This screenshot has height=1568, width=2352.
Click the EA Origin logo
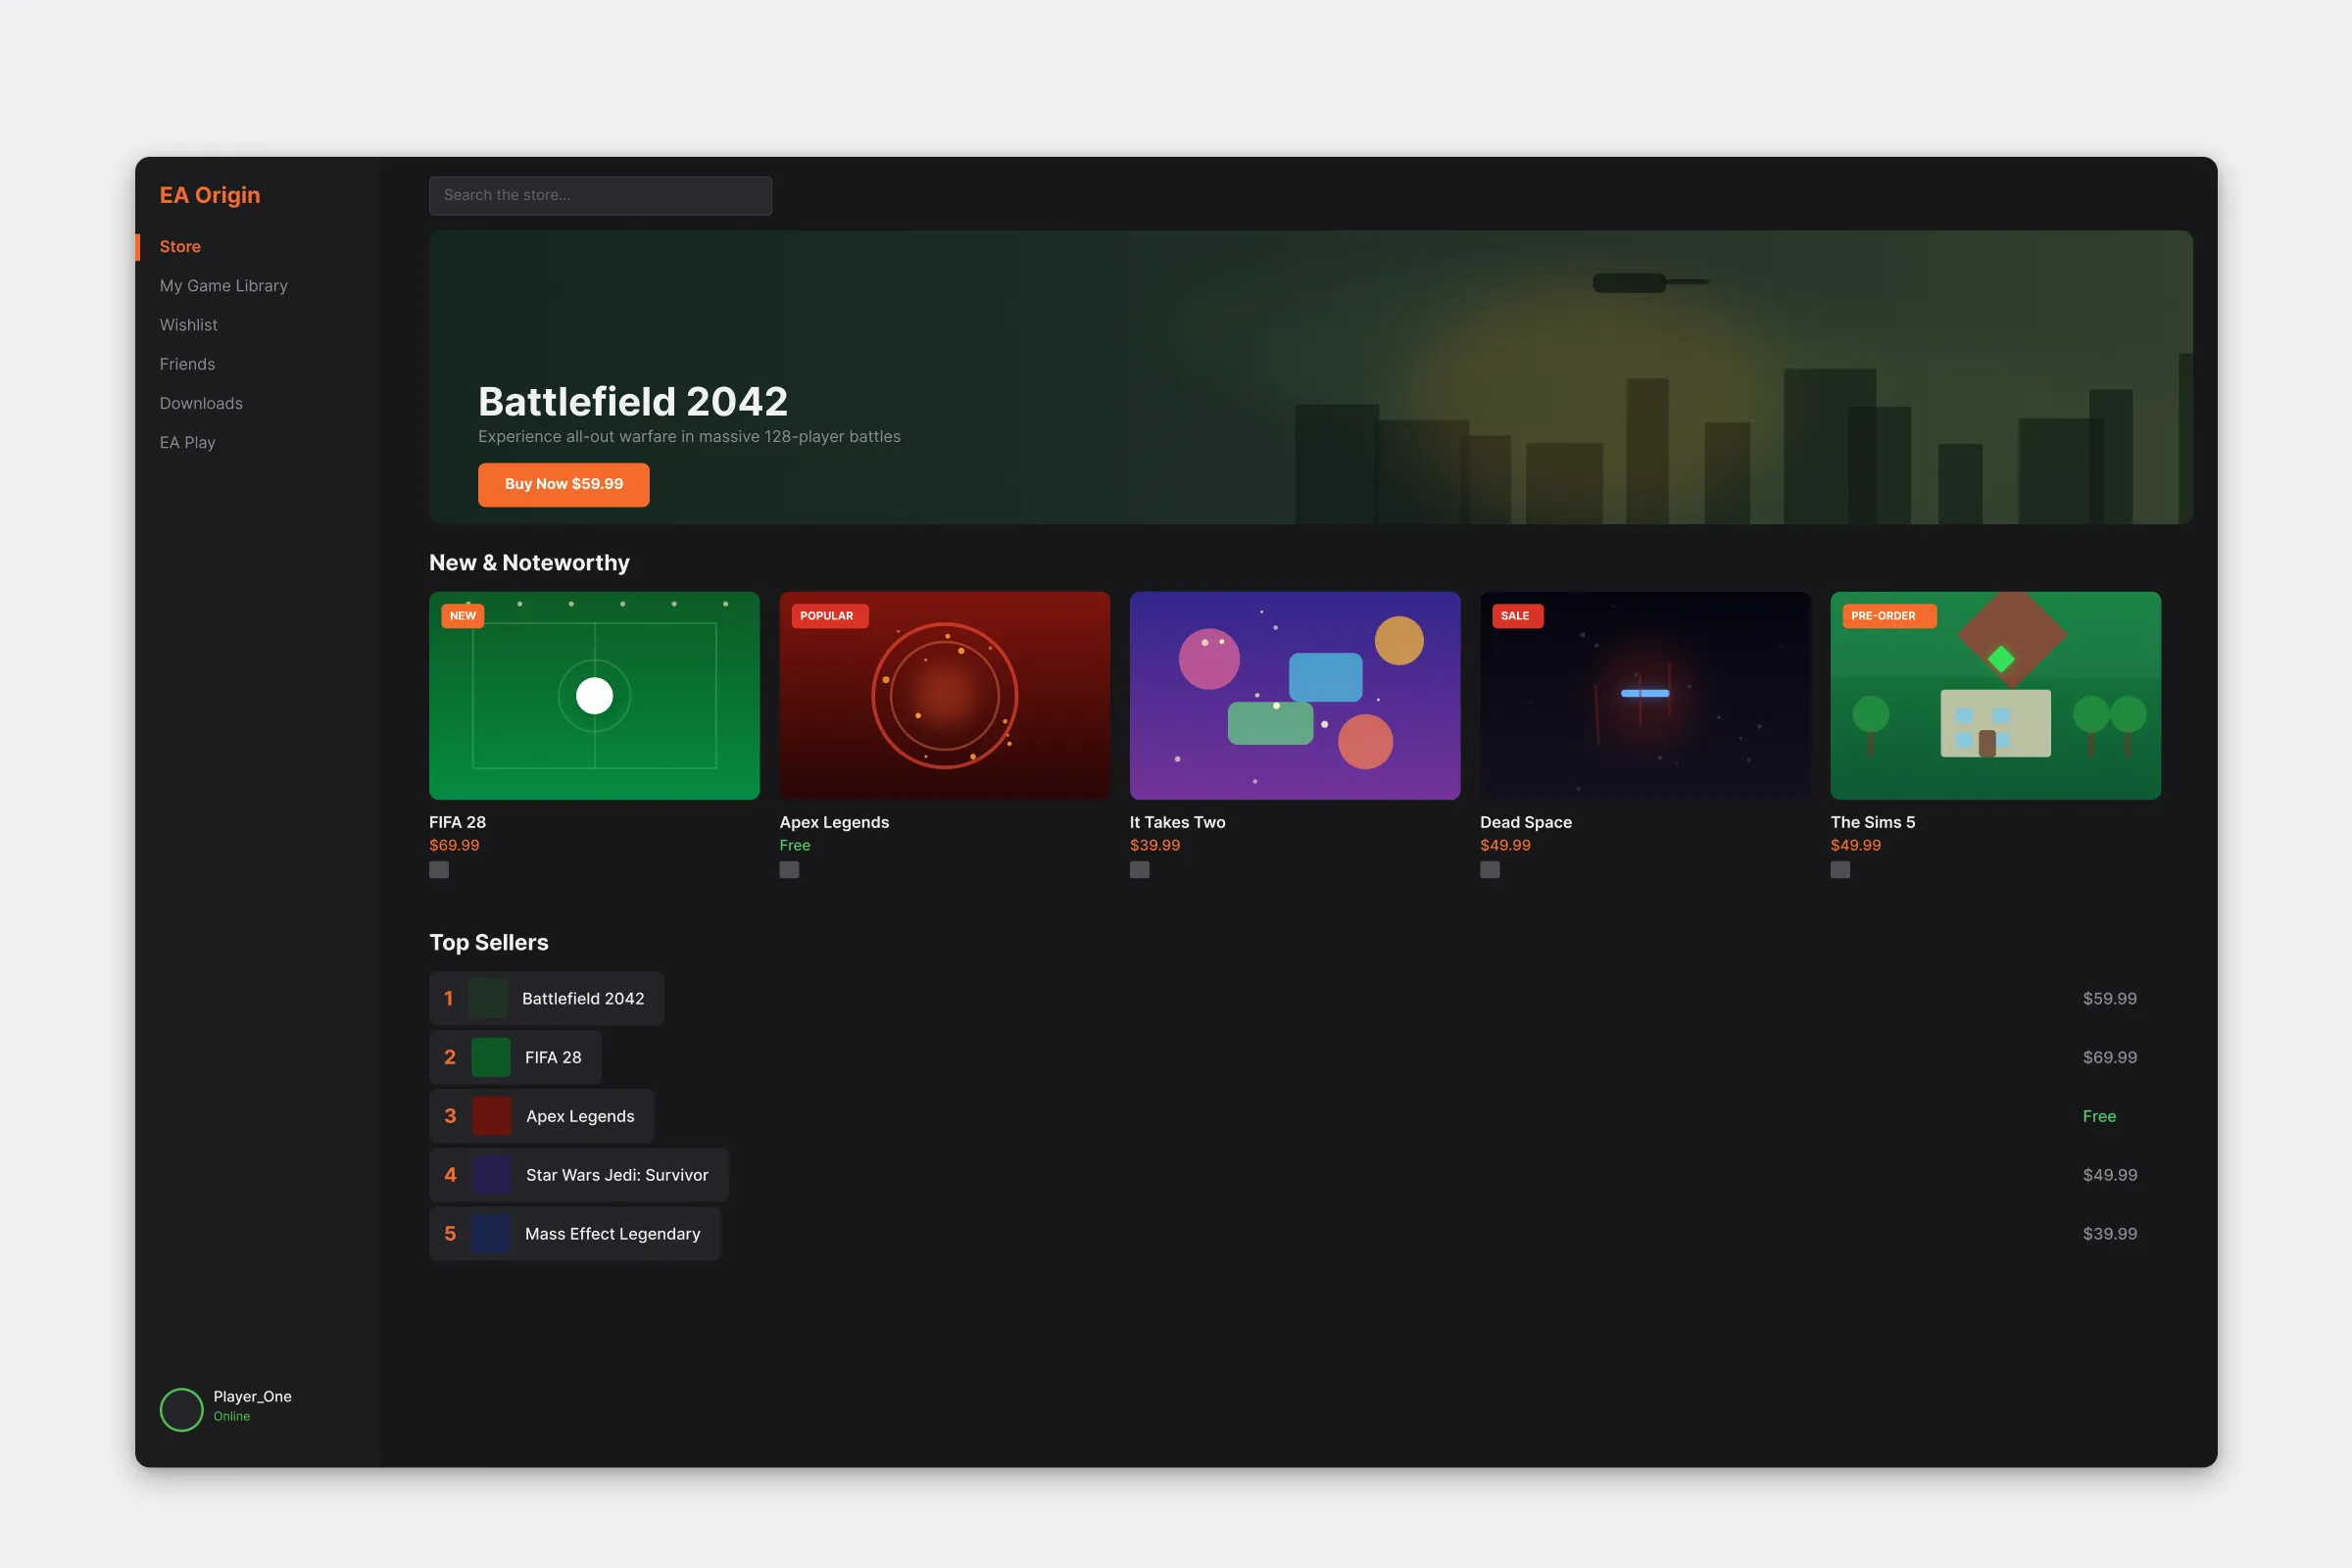click(x=210, y=195)
